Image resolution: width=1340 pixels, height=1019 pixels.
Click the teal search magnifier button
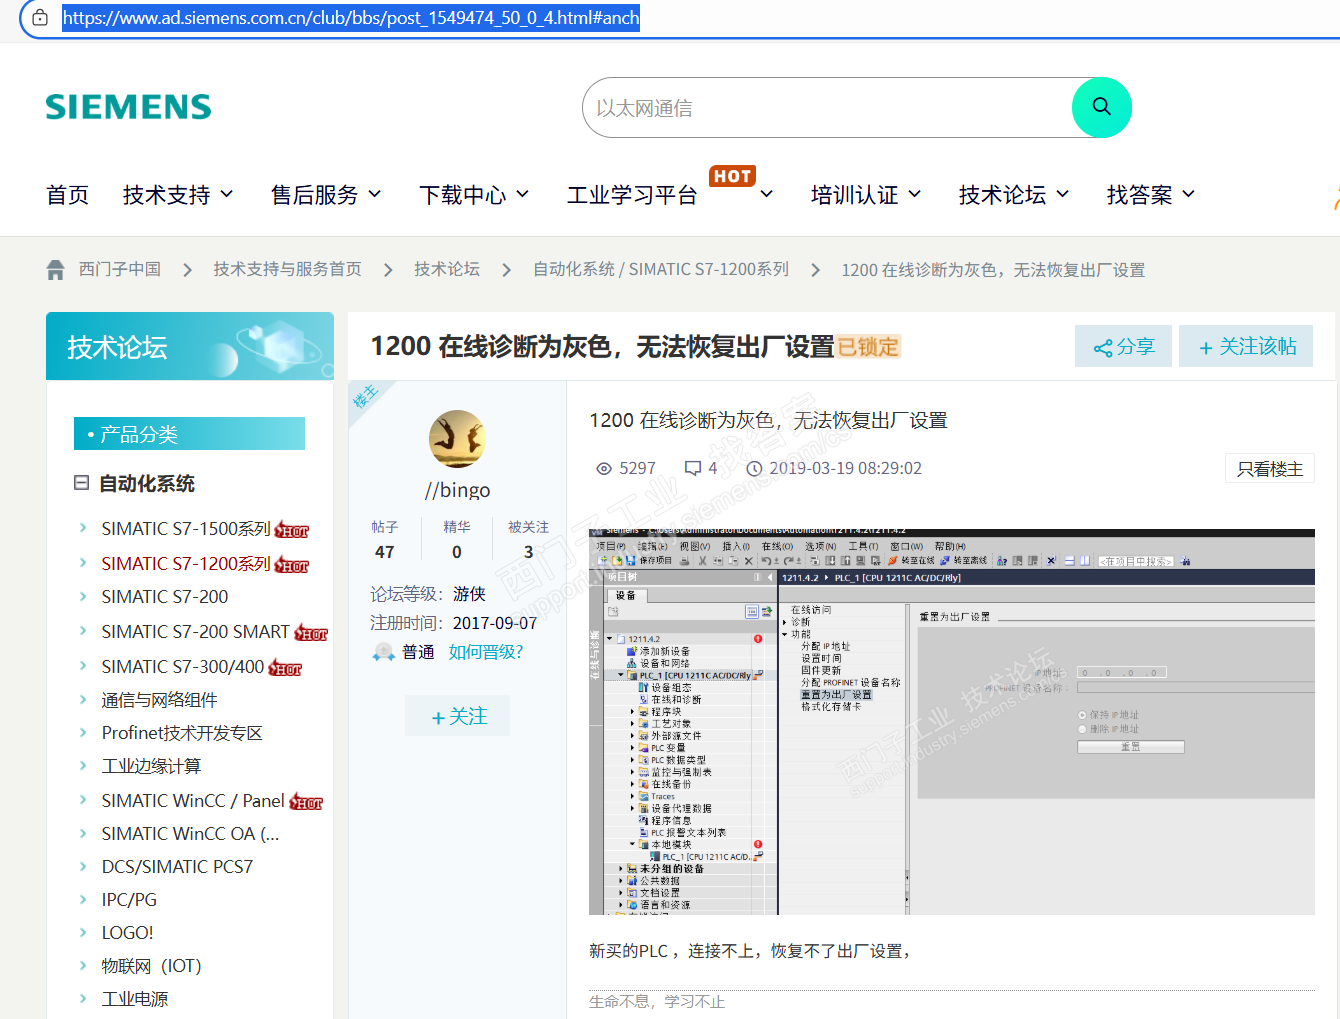[x=1101, y=107]
